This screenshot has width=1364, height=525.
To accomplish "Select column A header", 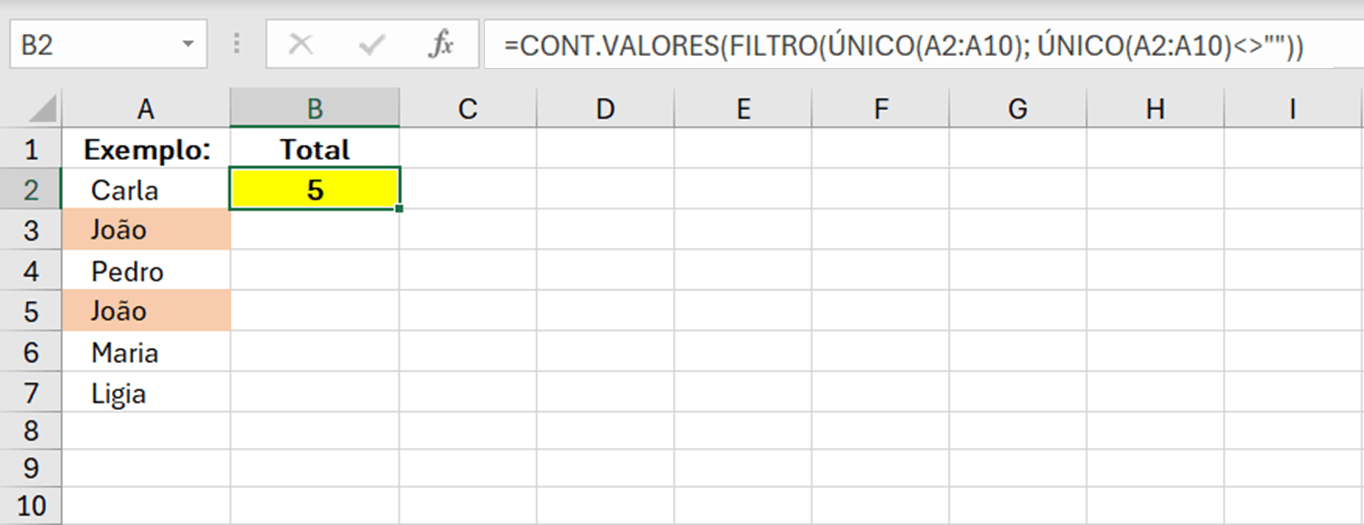I will 146,109.
